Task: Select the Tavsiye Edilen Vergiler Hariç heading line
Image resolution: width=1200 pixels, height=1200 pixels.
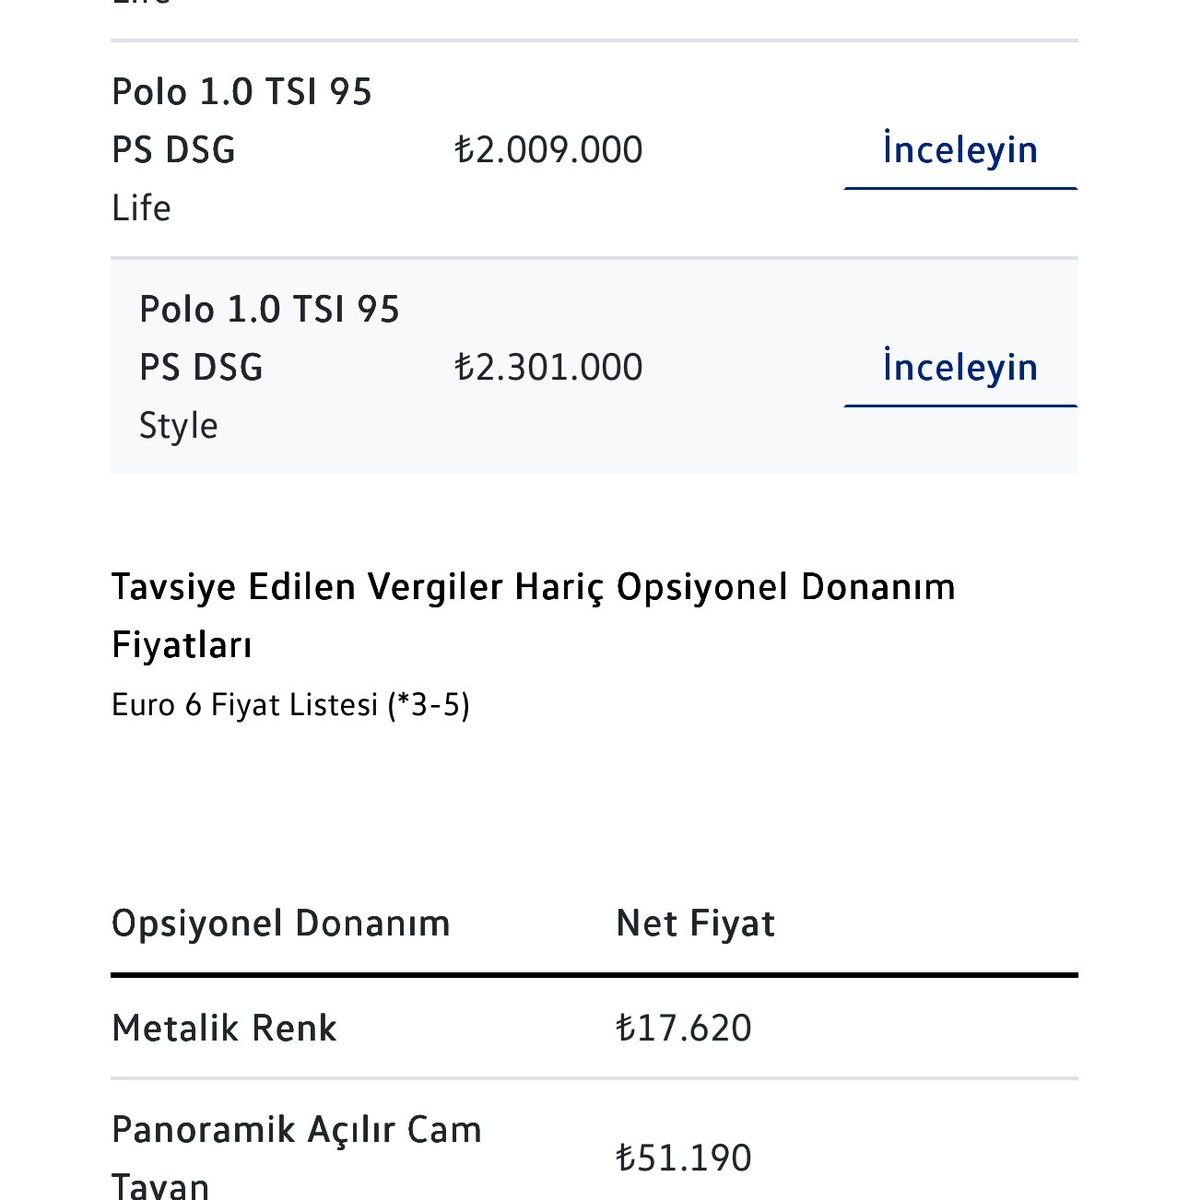Action: point(533,587)
